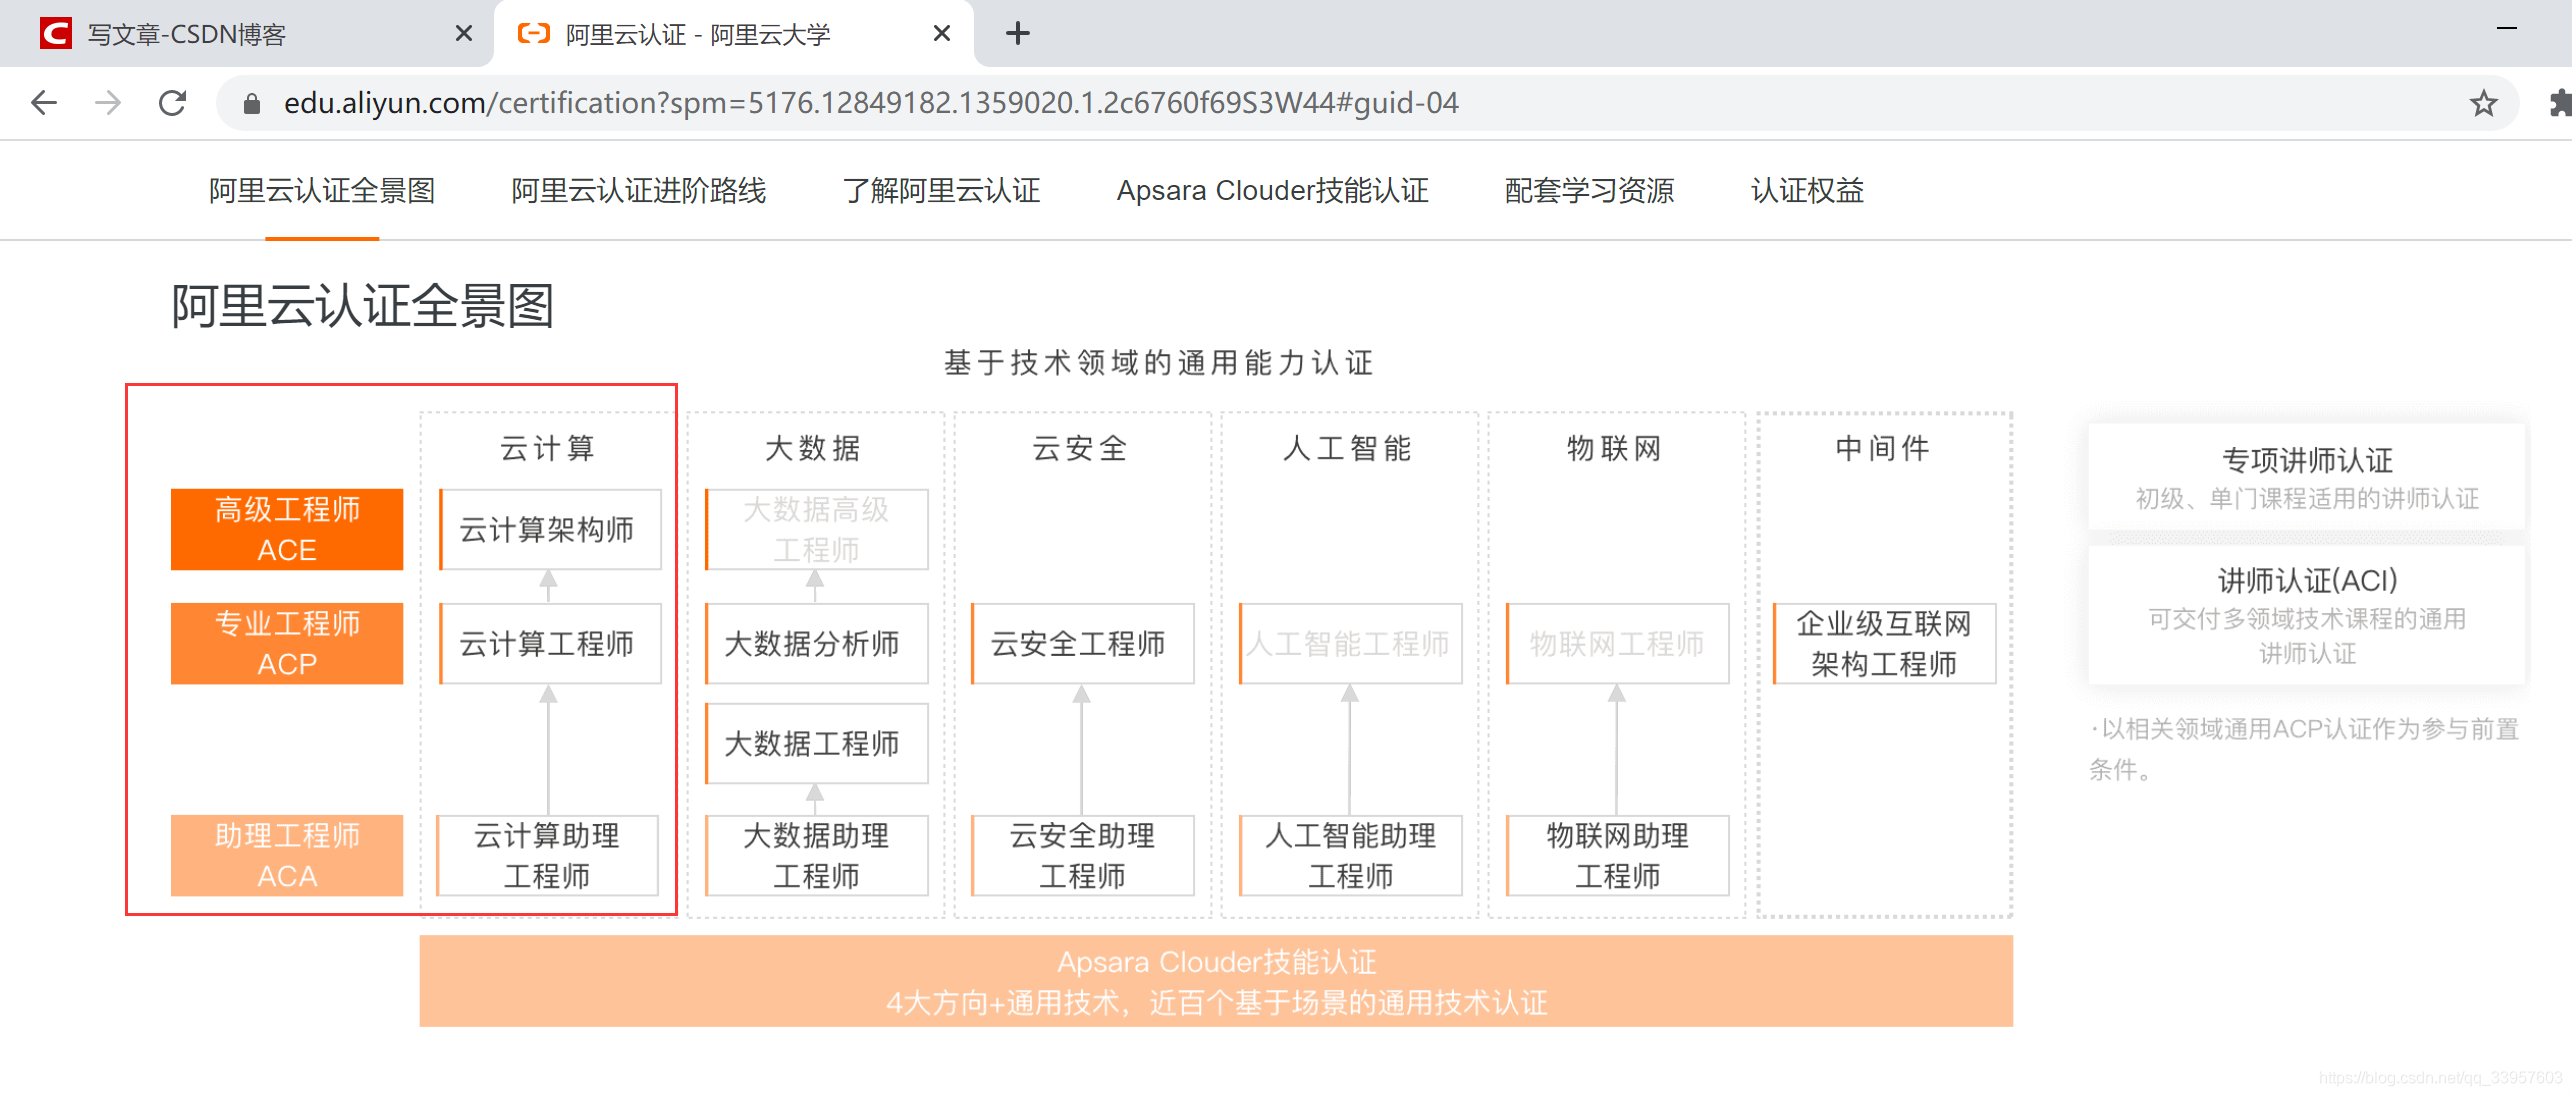Image resolution: width=2572 pixels, height=1096 pixels.
Task: Click the address bar URL field
Action: tap(1366, 103)
